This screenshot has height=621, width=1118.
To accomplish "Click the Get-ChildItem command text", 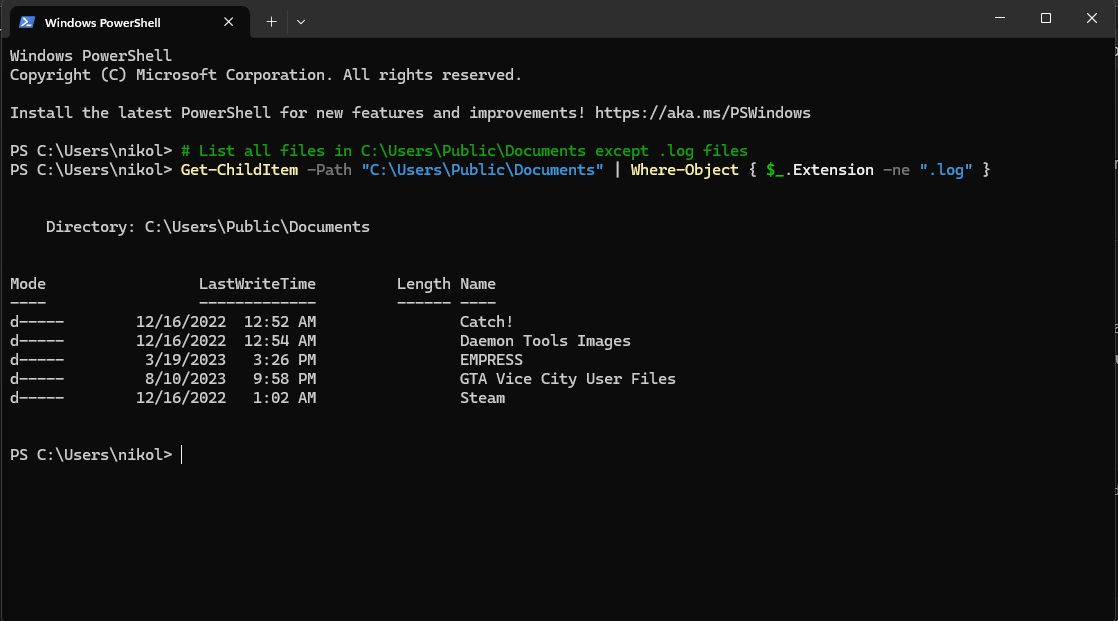I will [x=239, y=170].
